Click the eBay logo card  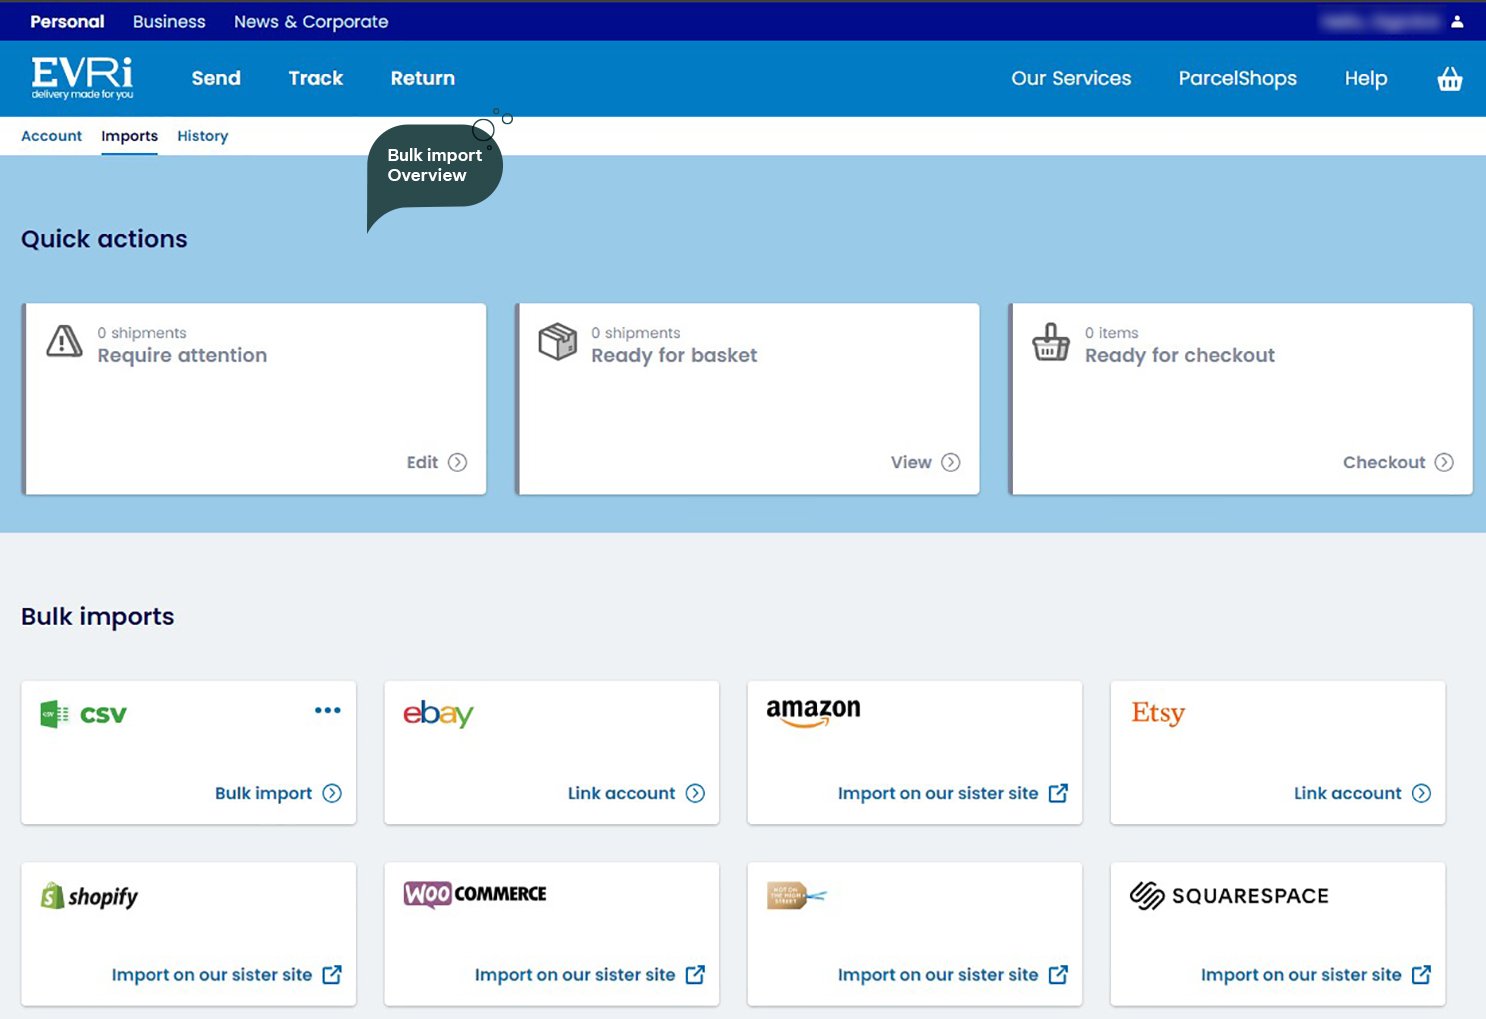pyautogui.click(x=438, y=714)
